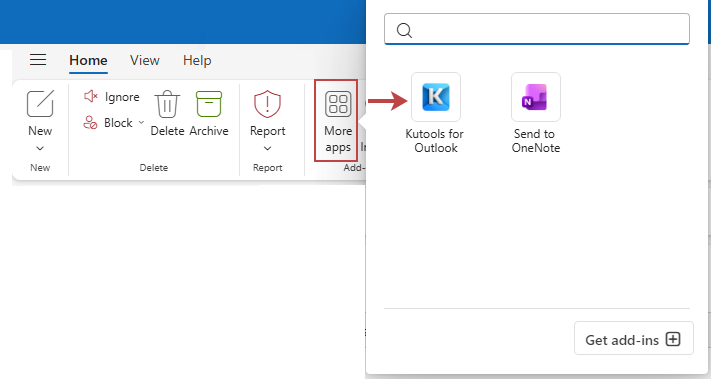This screenshot has width=711, height=379.
Task: Click the magnifier search icon
Action: (x=404, y=30)
